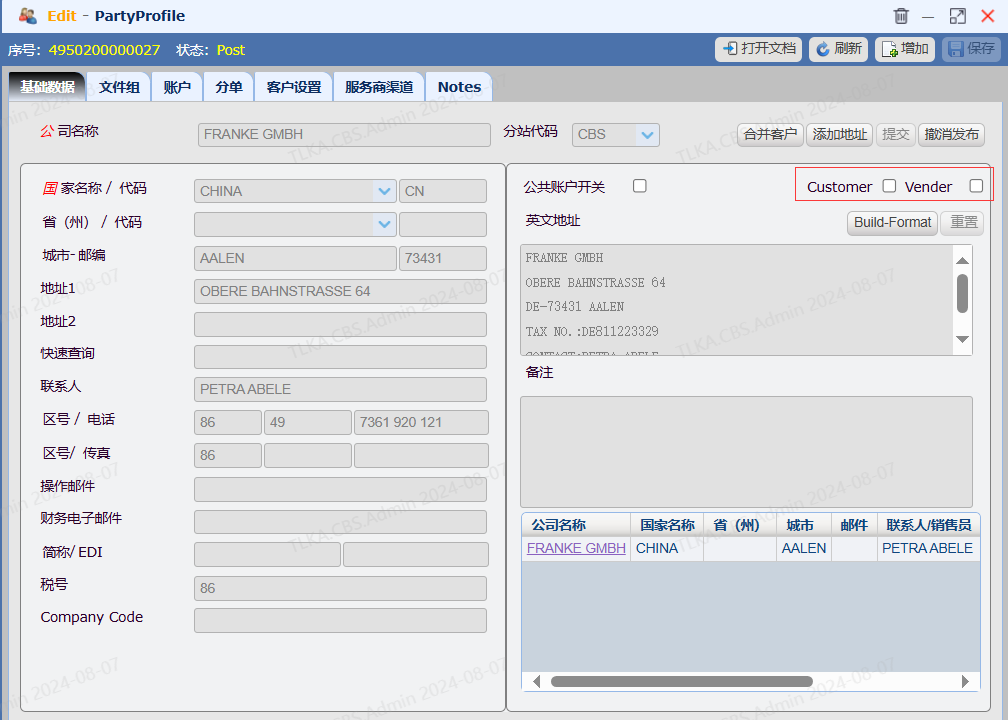Click the table's horizontal scrollbar thumb
This screenshot has height=720, width=1008.
[681, 681]
